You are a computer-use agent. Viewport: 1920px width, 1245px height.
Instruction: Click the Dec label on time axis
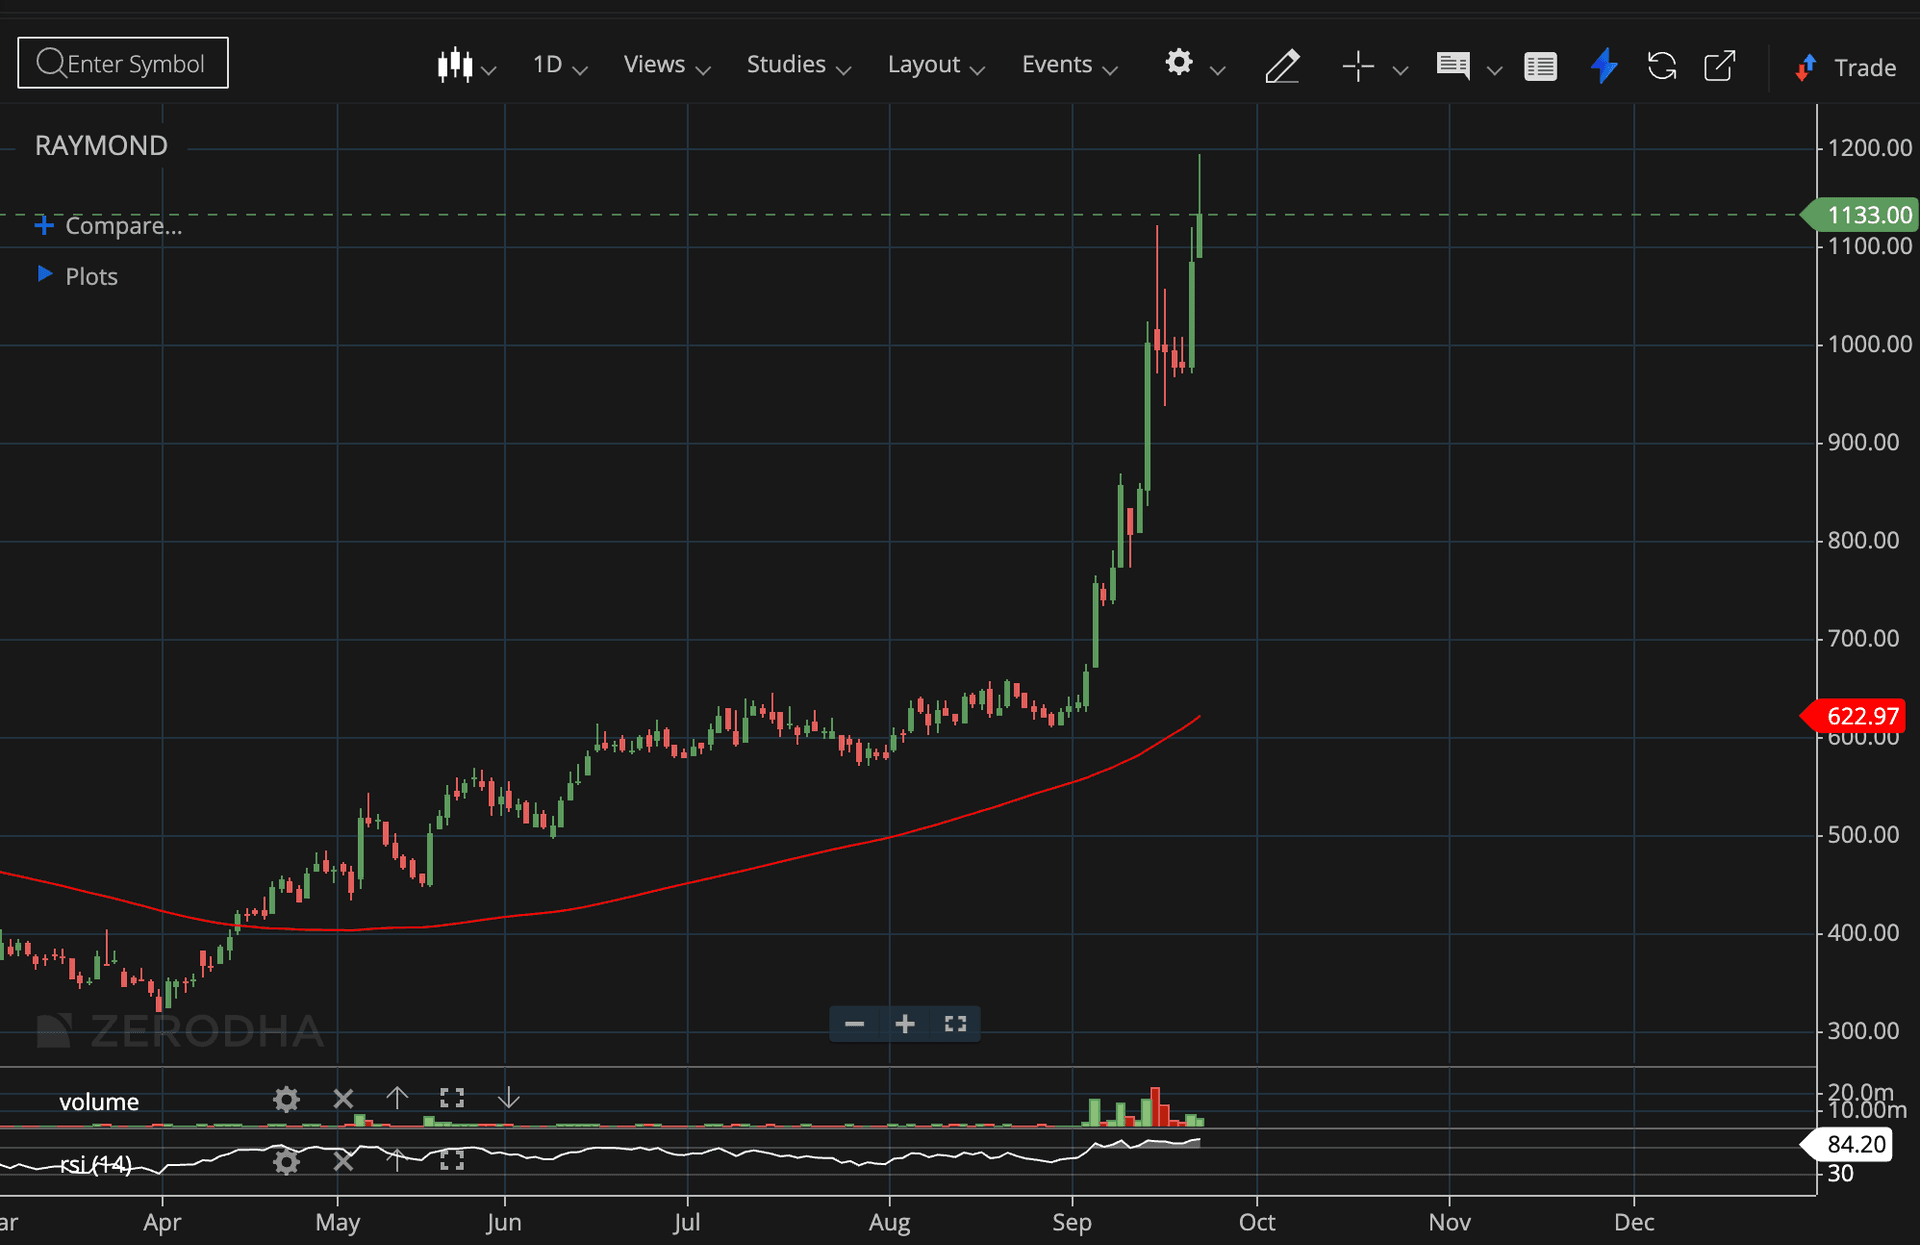click(x=1634, y=1222)
